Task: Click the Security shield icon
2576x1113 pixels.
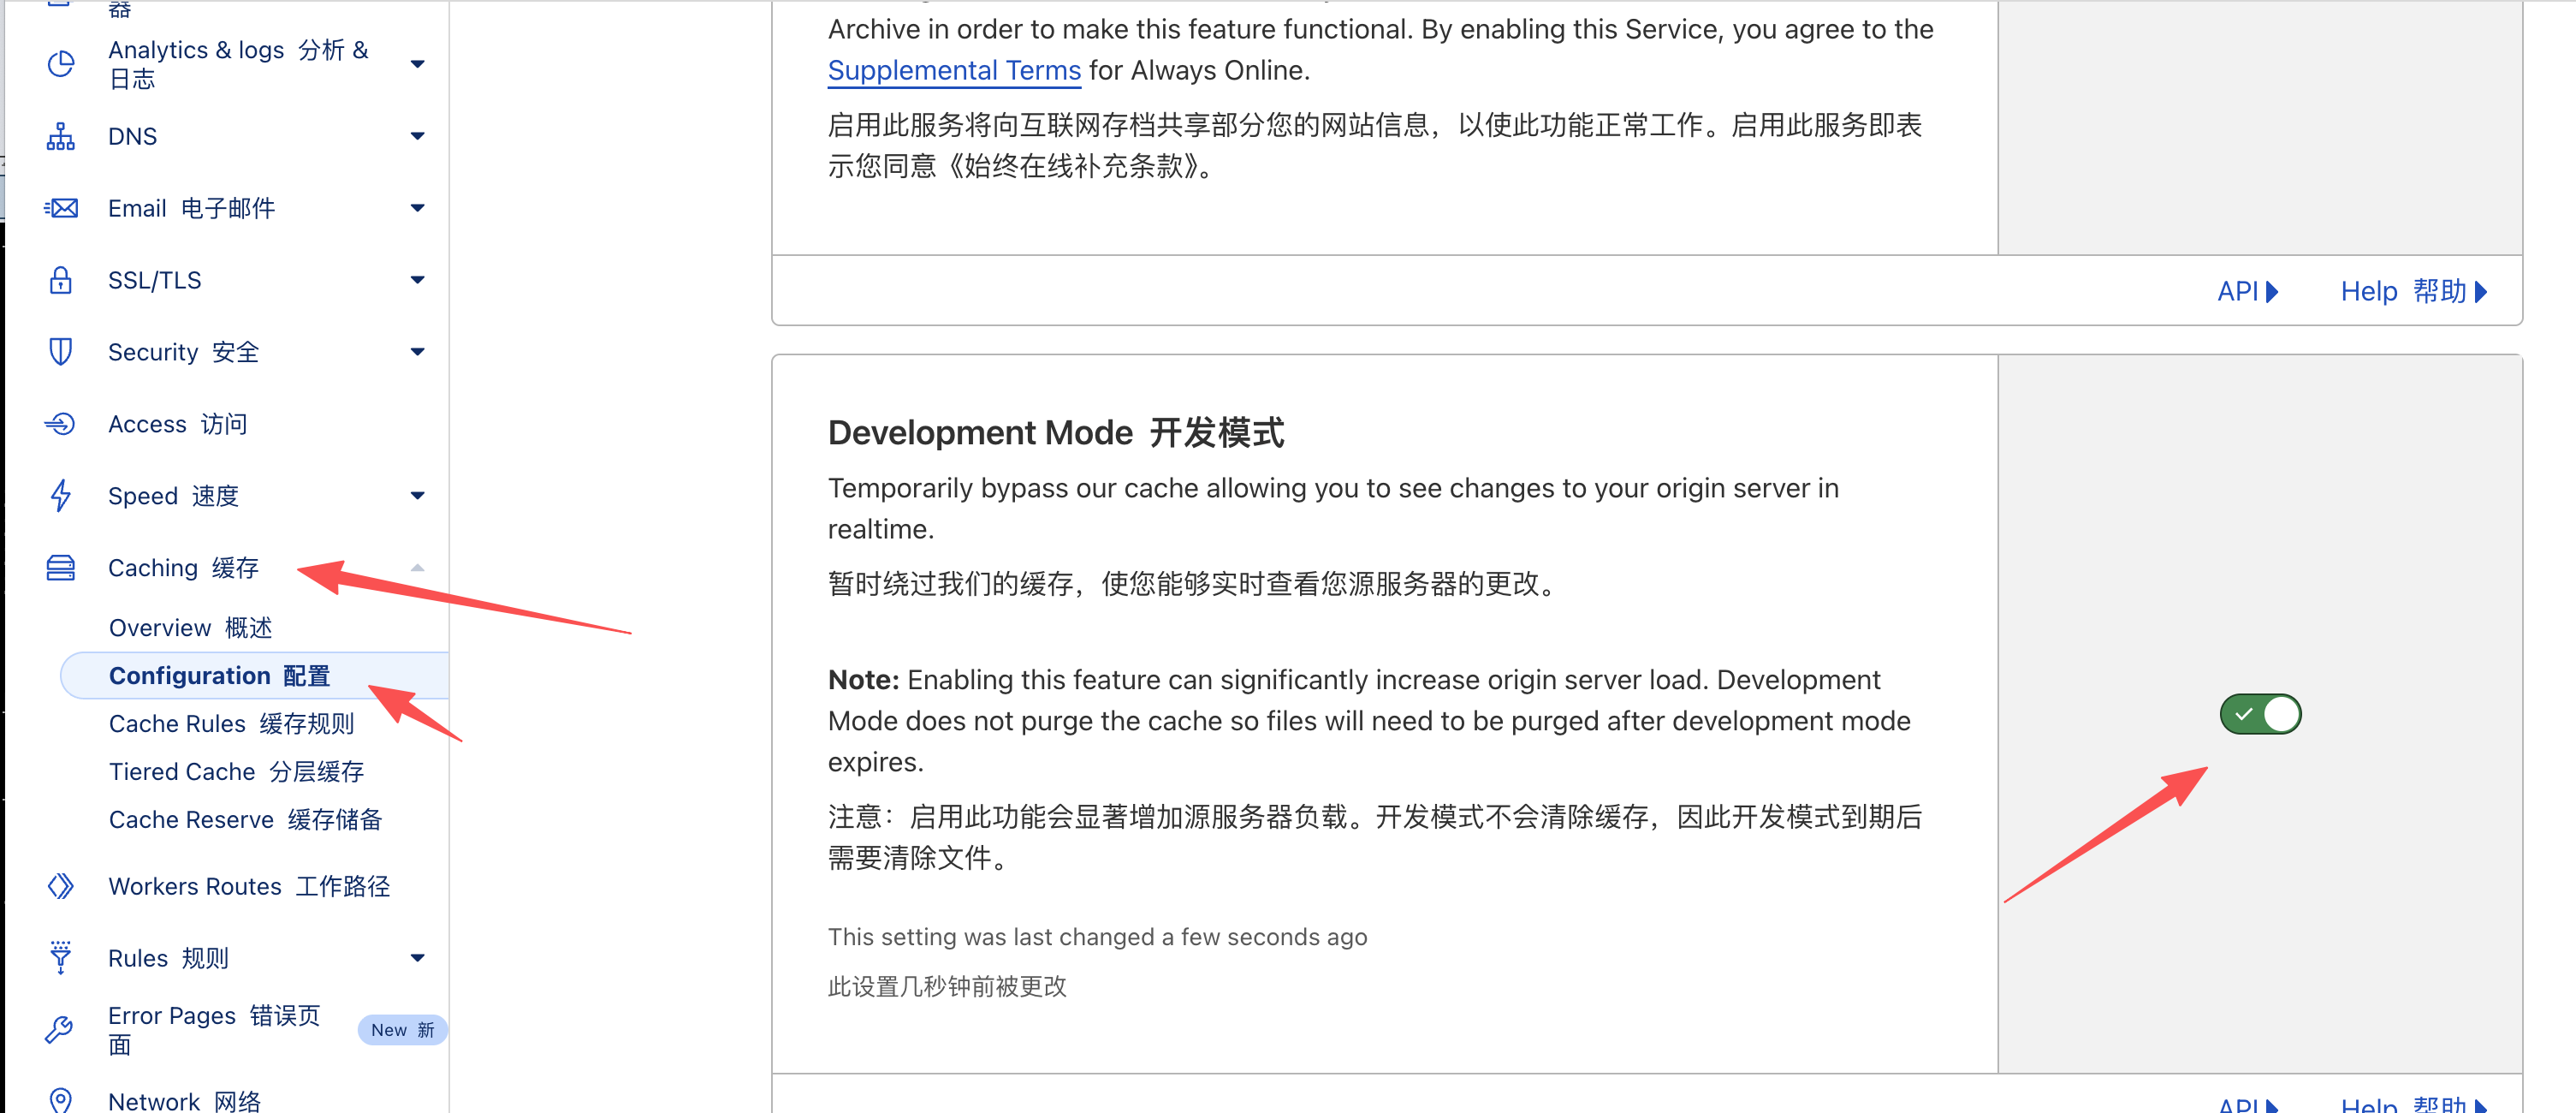Action: click(x=61, y=352)
